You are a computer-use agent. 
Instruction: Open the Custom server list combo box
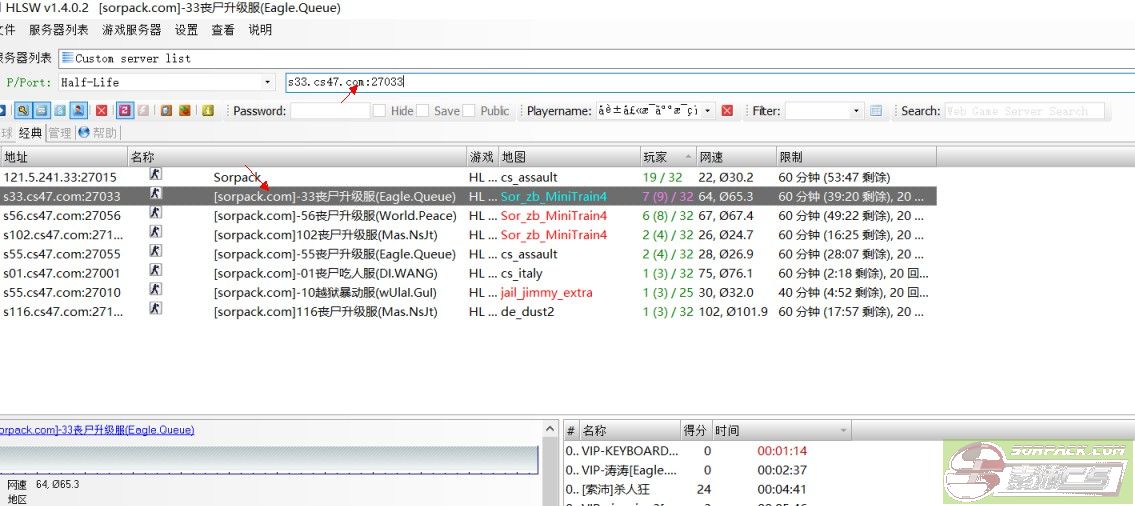pyautogui.click(x=596, y=58)
